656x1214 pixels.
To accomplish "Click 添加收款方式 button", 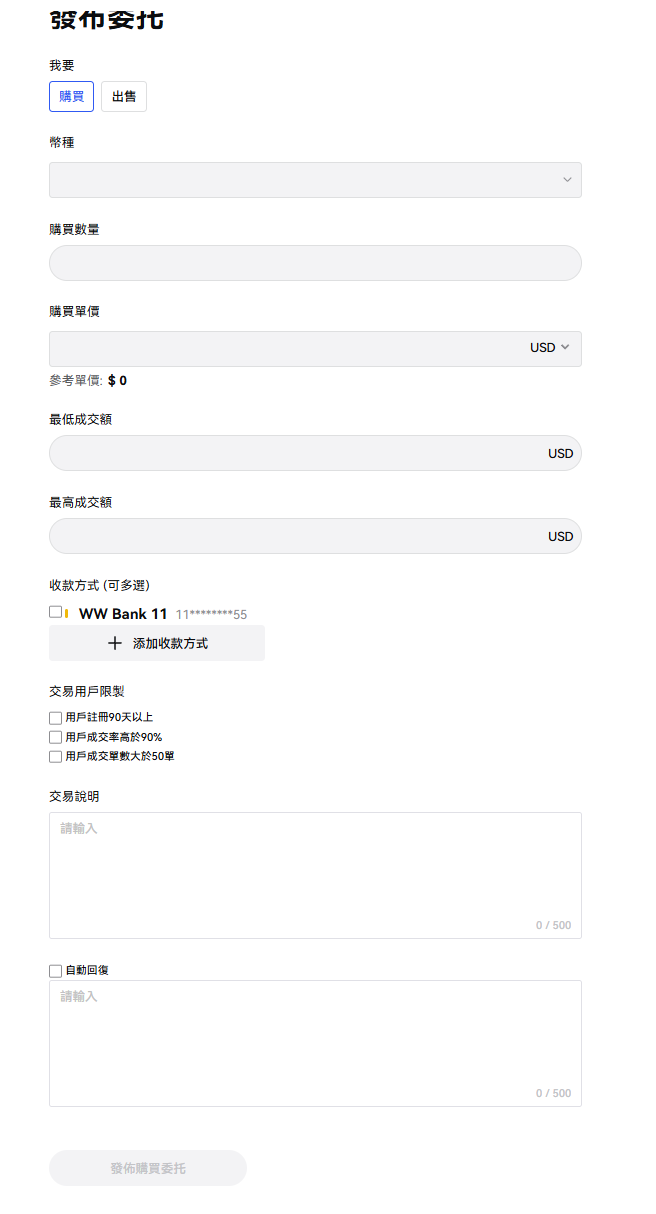I will tap(157, 643).
